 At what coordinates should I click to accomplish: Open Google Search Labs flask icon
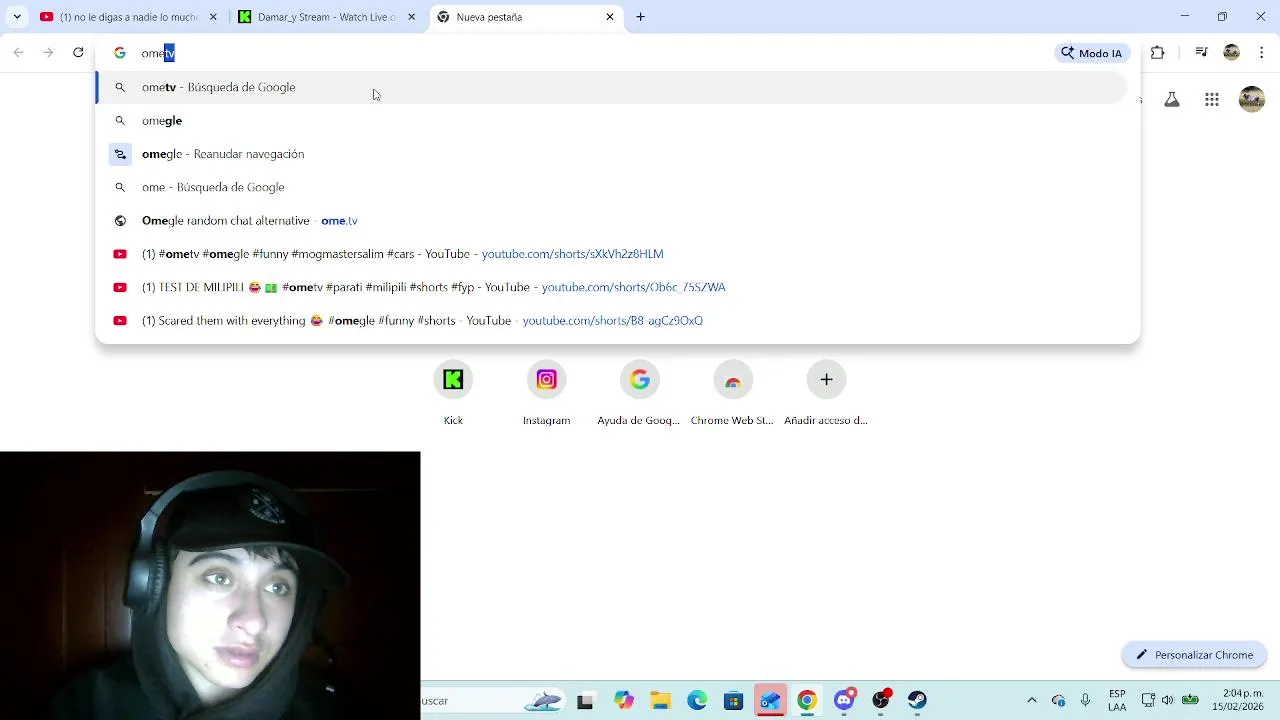tap(1172, 100)
